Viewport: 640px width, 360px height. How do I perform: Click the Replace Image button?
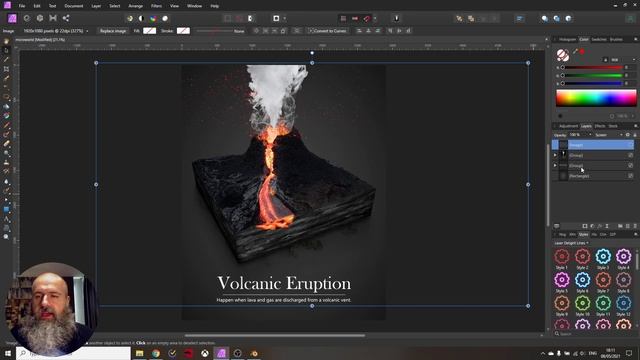coord(113,31)
